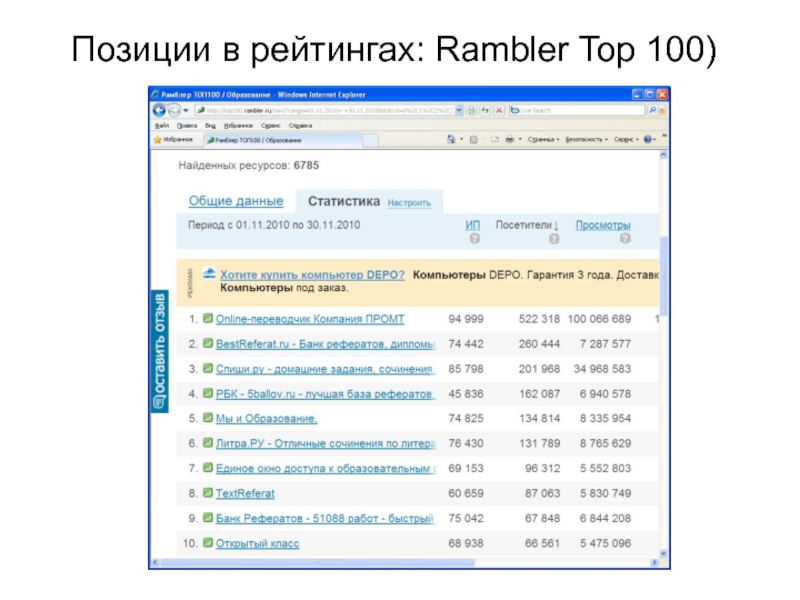The height and width of the screenshot is (600, 800).
Task: Open the Избранное menu in menu bar
Action: click(238, 126)
